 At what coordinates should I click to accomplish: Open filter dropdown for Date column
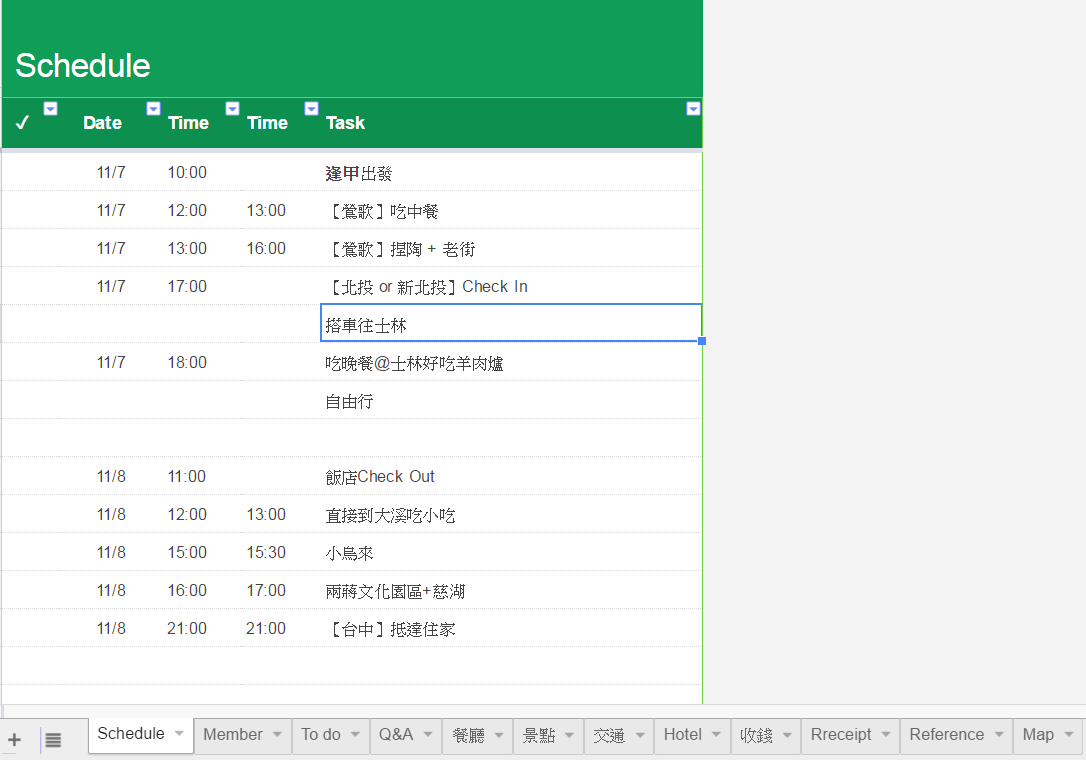[x=154, y=108]
